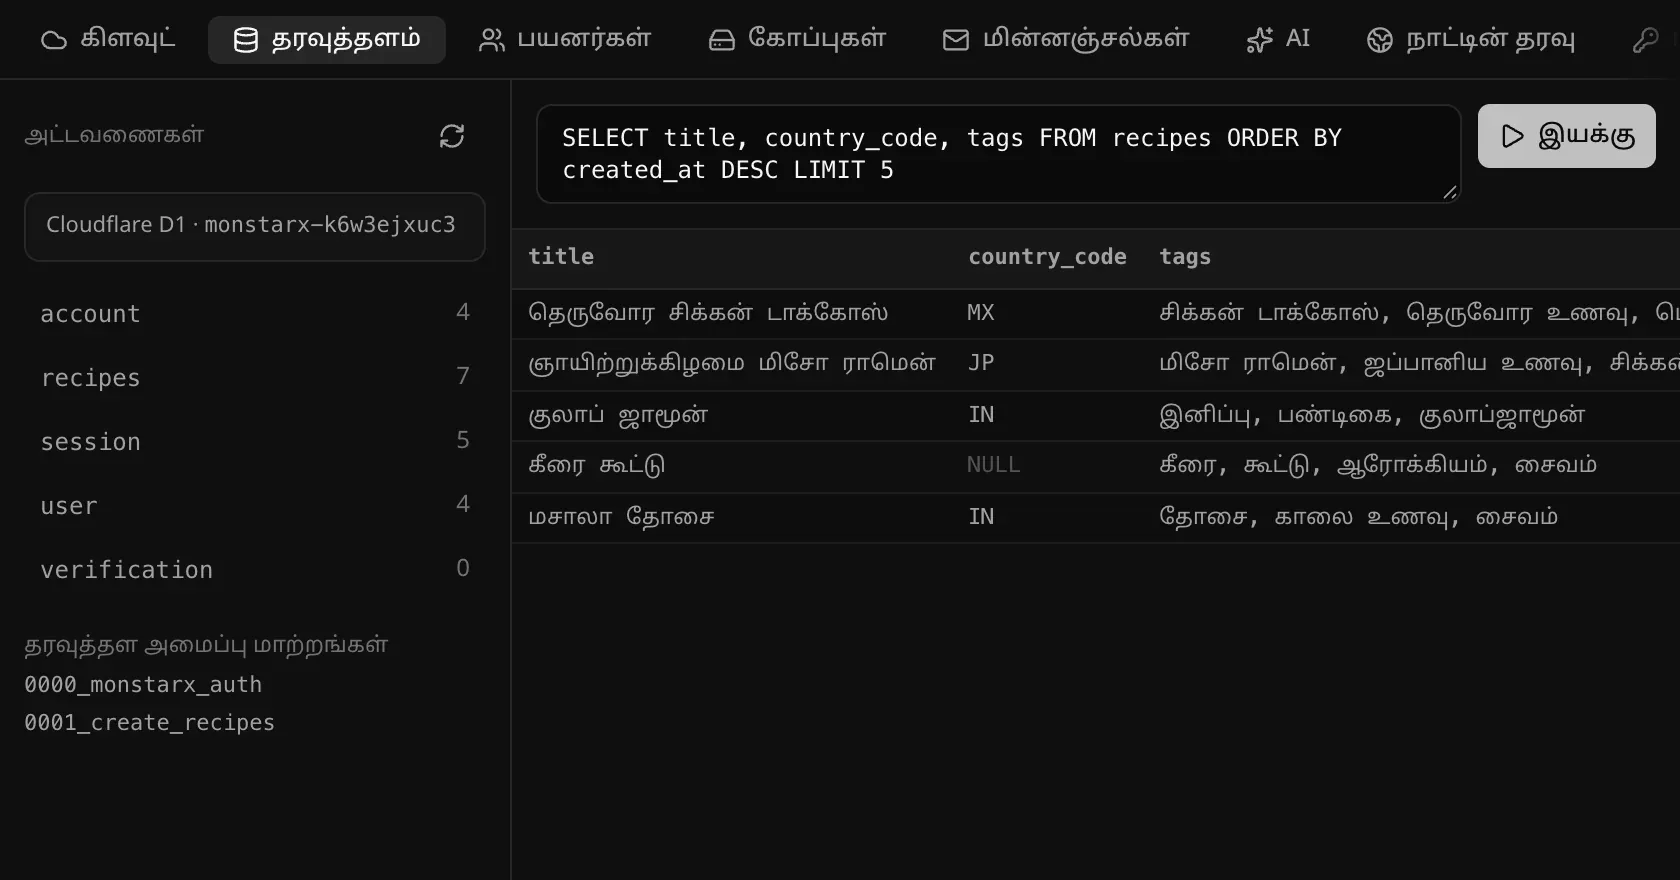Click migration 0001_create_recipes

pos(149,723)
